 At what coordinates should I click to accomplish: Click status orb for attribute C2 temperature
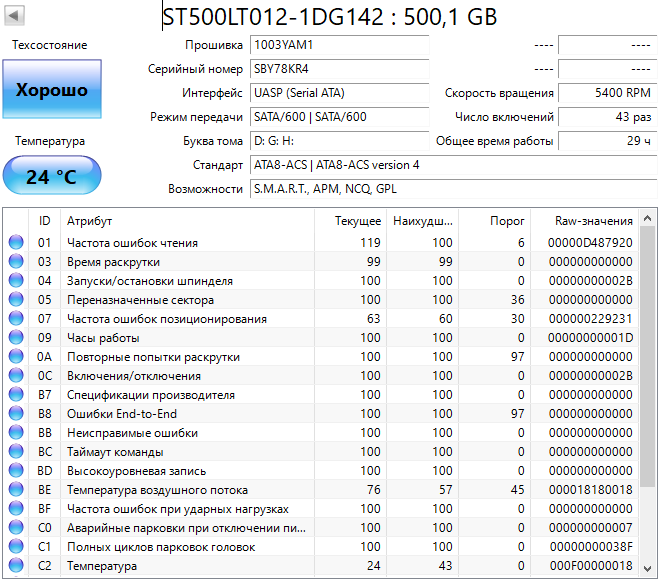tap(16, 565)
